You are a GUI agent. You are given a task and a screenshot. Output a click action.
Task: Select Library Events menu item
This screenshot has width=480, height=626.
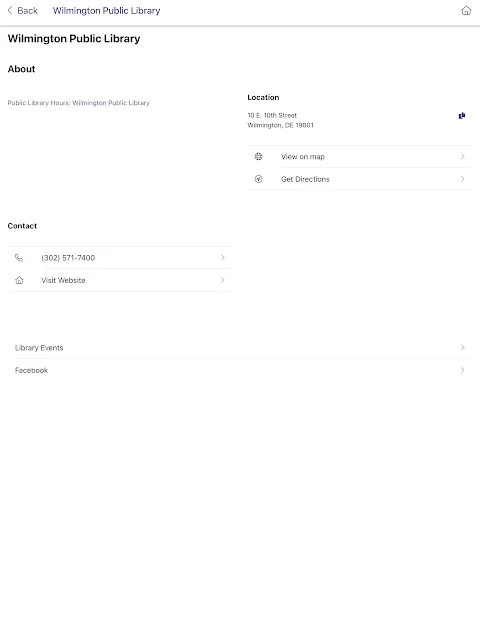(240, 347)
